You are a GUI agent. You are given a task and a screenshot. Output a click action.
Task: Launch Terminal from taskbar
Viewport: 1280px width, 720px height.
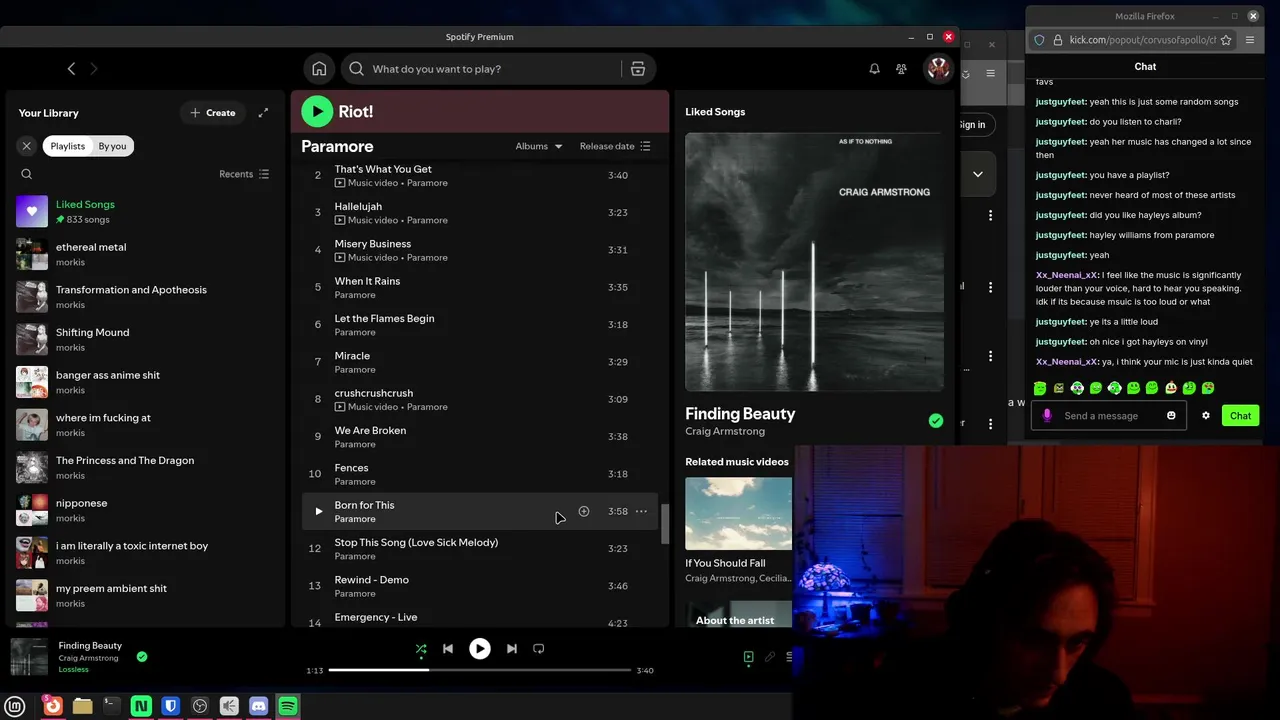click(112, 706)
